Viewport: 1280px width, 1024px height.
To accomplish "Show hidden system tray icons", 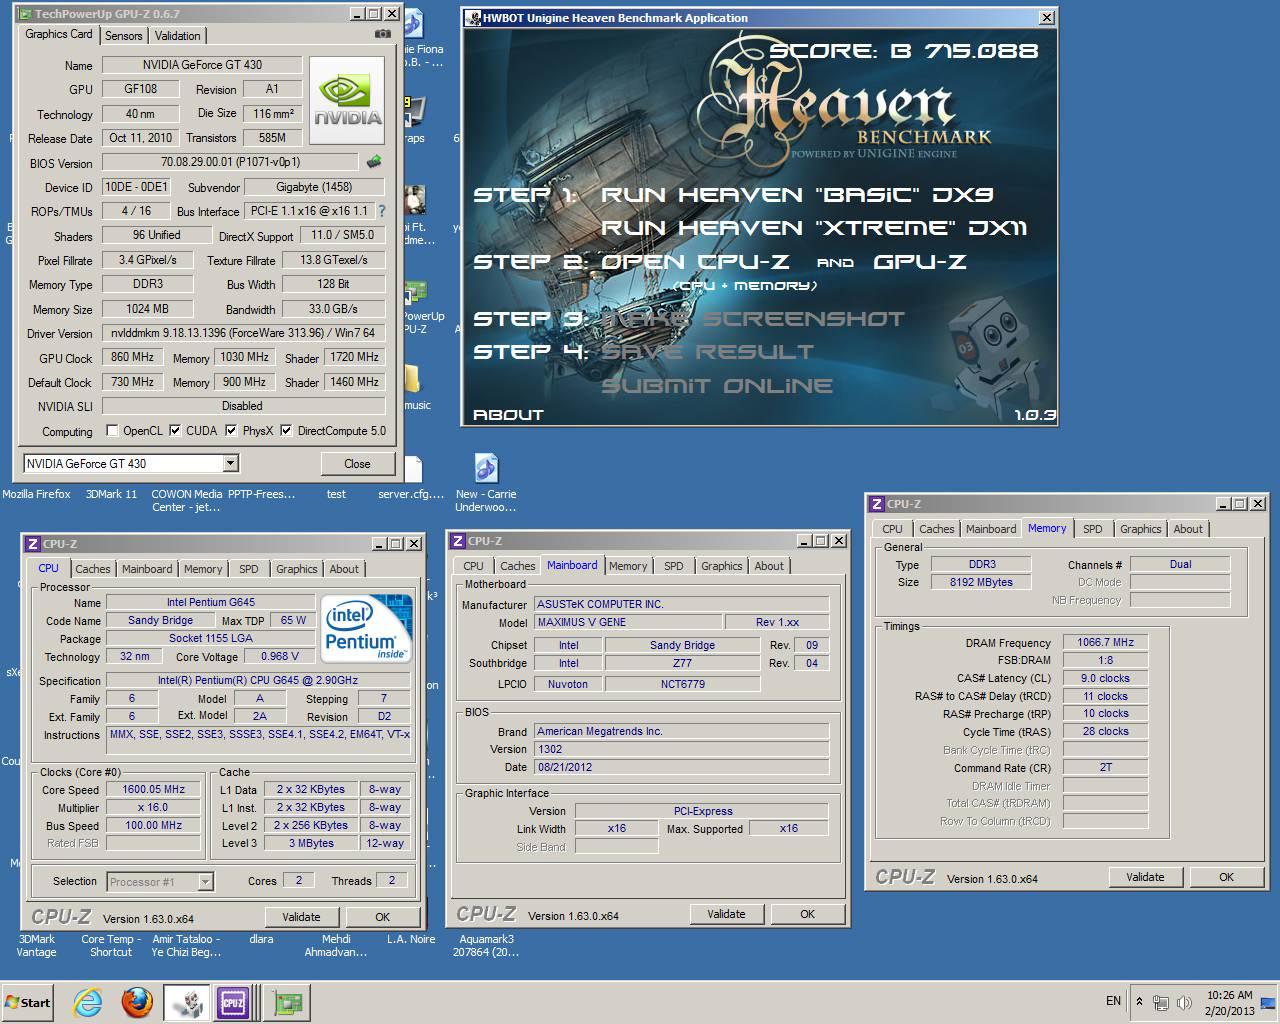I will (1139, 1001).
